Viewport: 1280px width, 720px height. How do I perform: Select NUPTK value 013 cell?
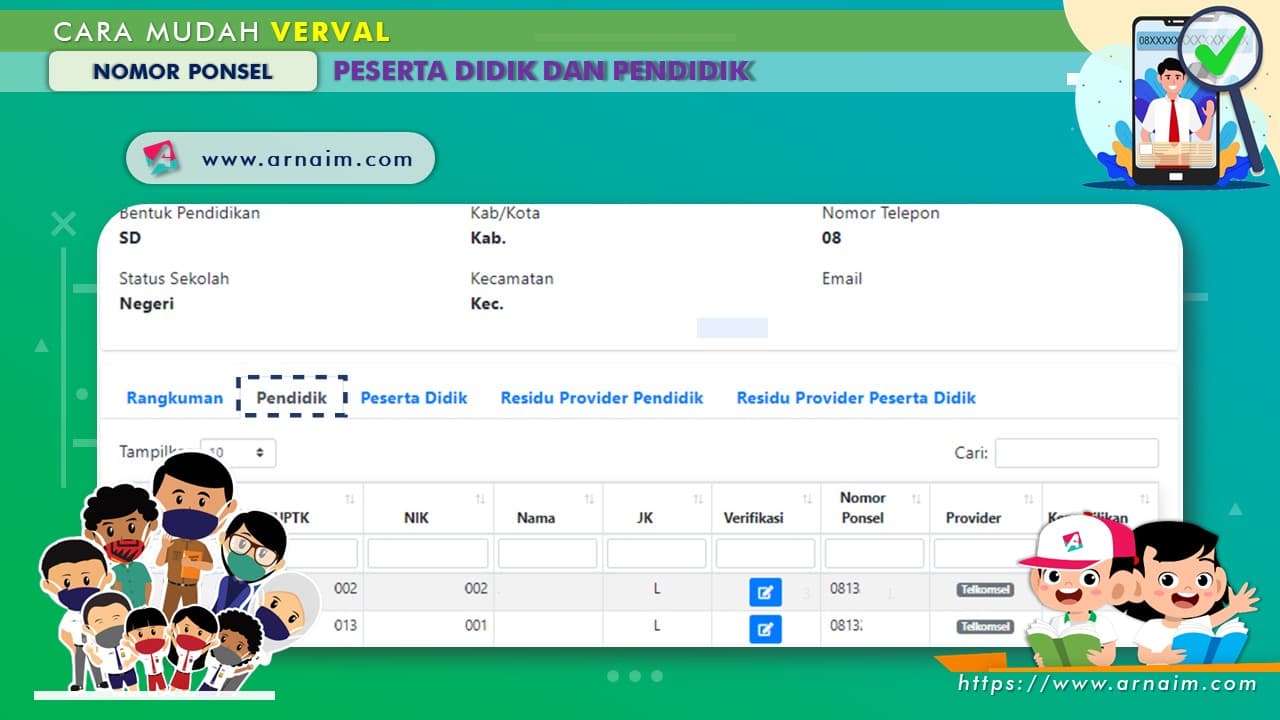pyautogui.click(x=345, y=626)
